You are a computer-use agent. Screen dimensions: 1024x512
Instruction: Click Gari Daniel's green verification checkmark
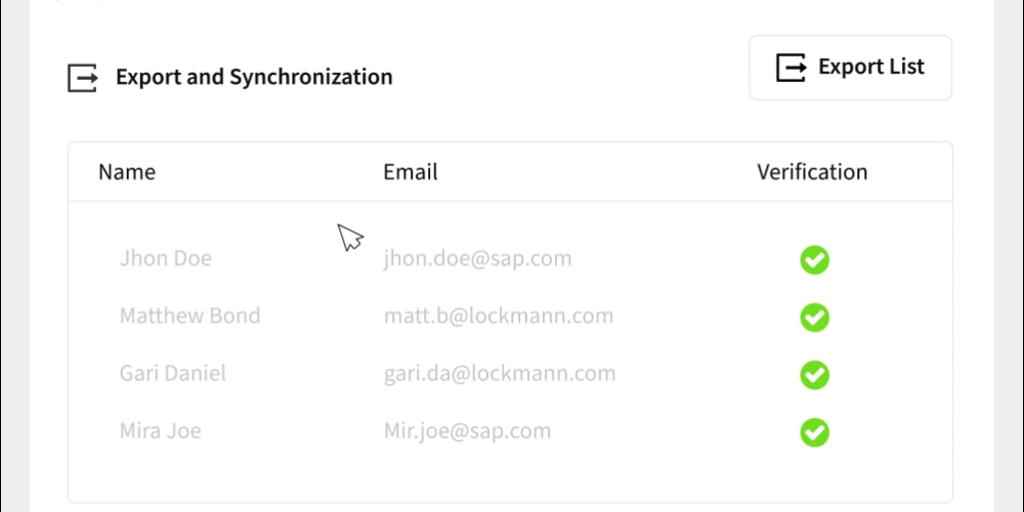click(x=814, y=375)
